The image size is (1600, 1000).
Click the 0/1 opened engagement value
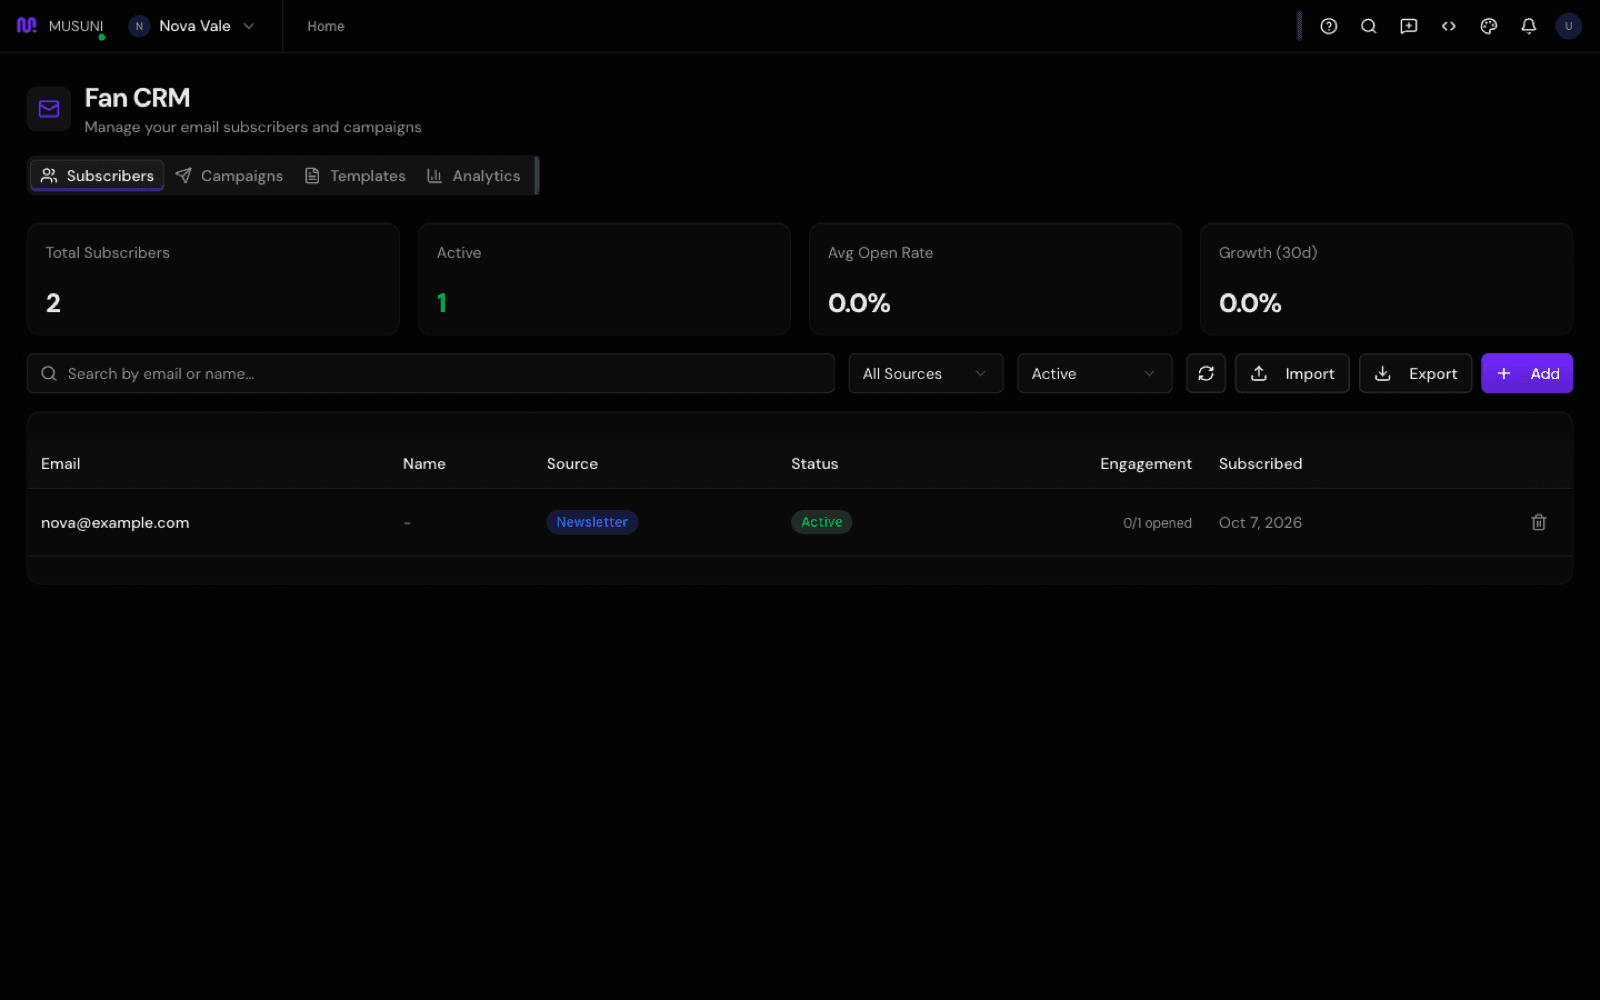[x=1157, y=523]
